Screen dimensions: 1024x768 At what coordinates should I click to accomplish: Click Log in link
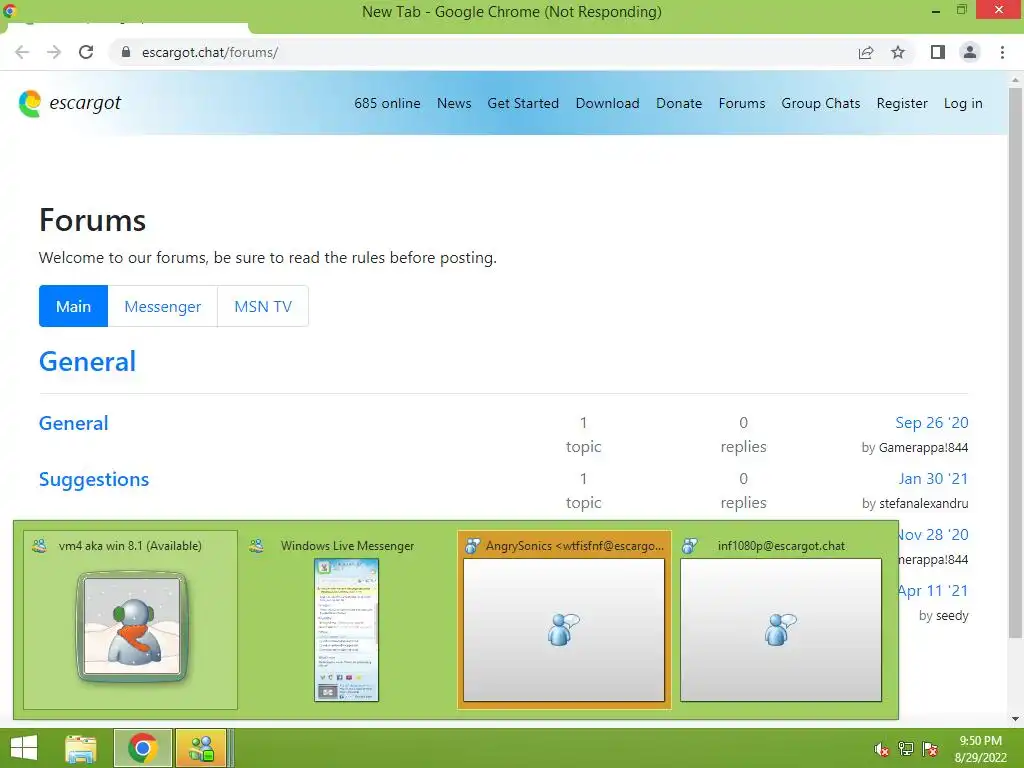click(x=963, y=103)
